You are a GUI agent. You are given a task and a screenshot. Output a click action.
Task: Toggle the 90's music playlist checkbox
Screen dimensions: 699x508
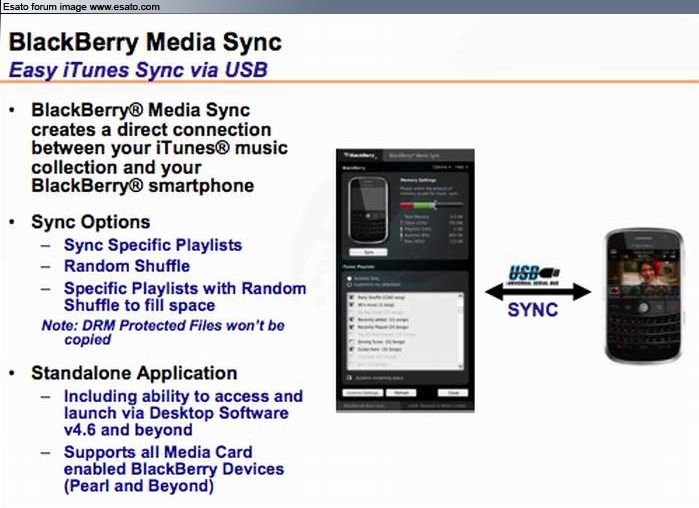click(351, 305)
